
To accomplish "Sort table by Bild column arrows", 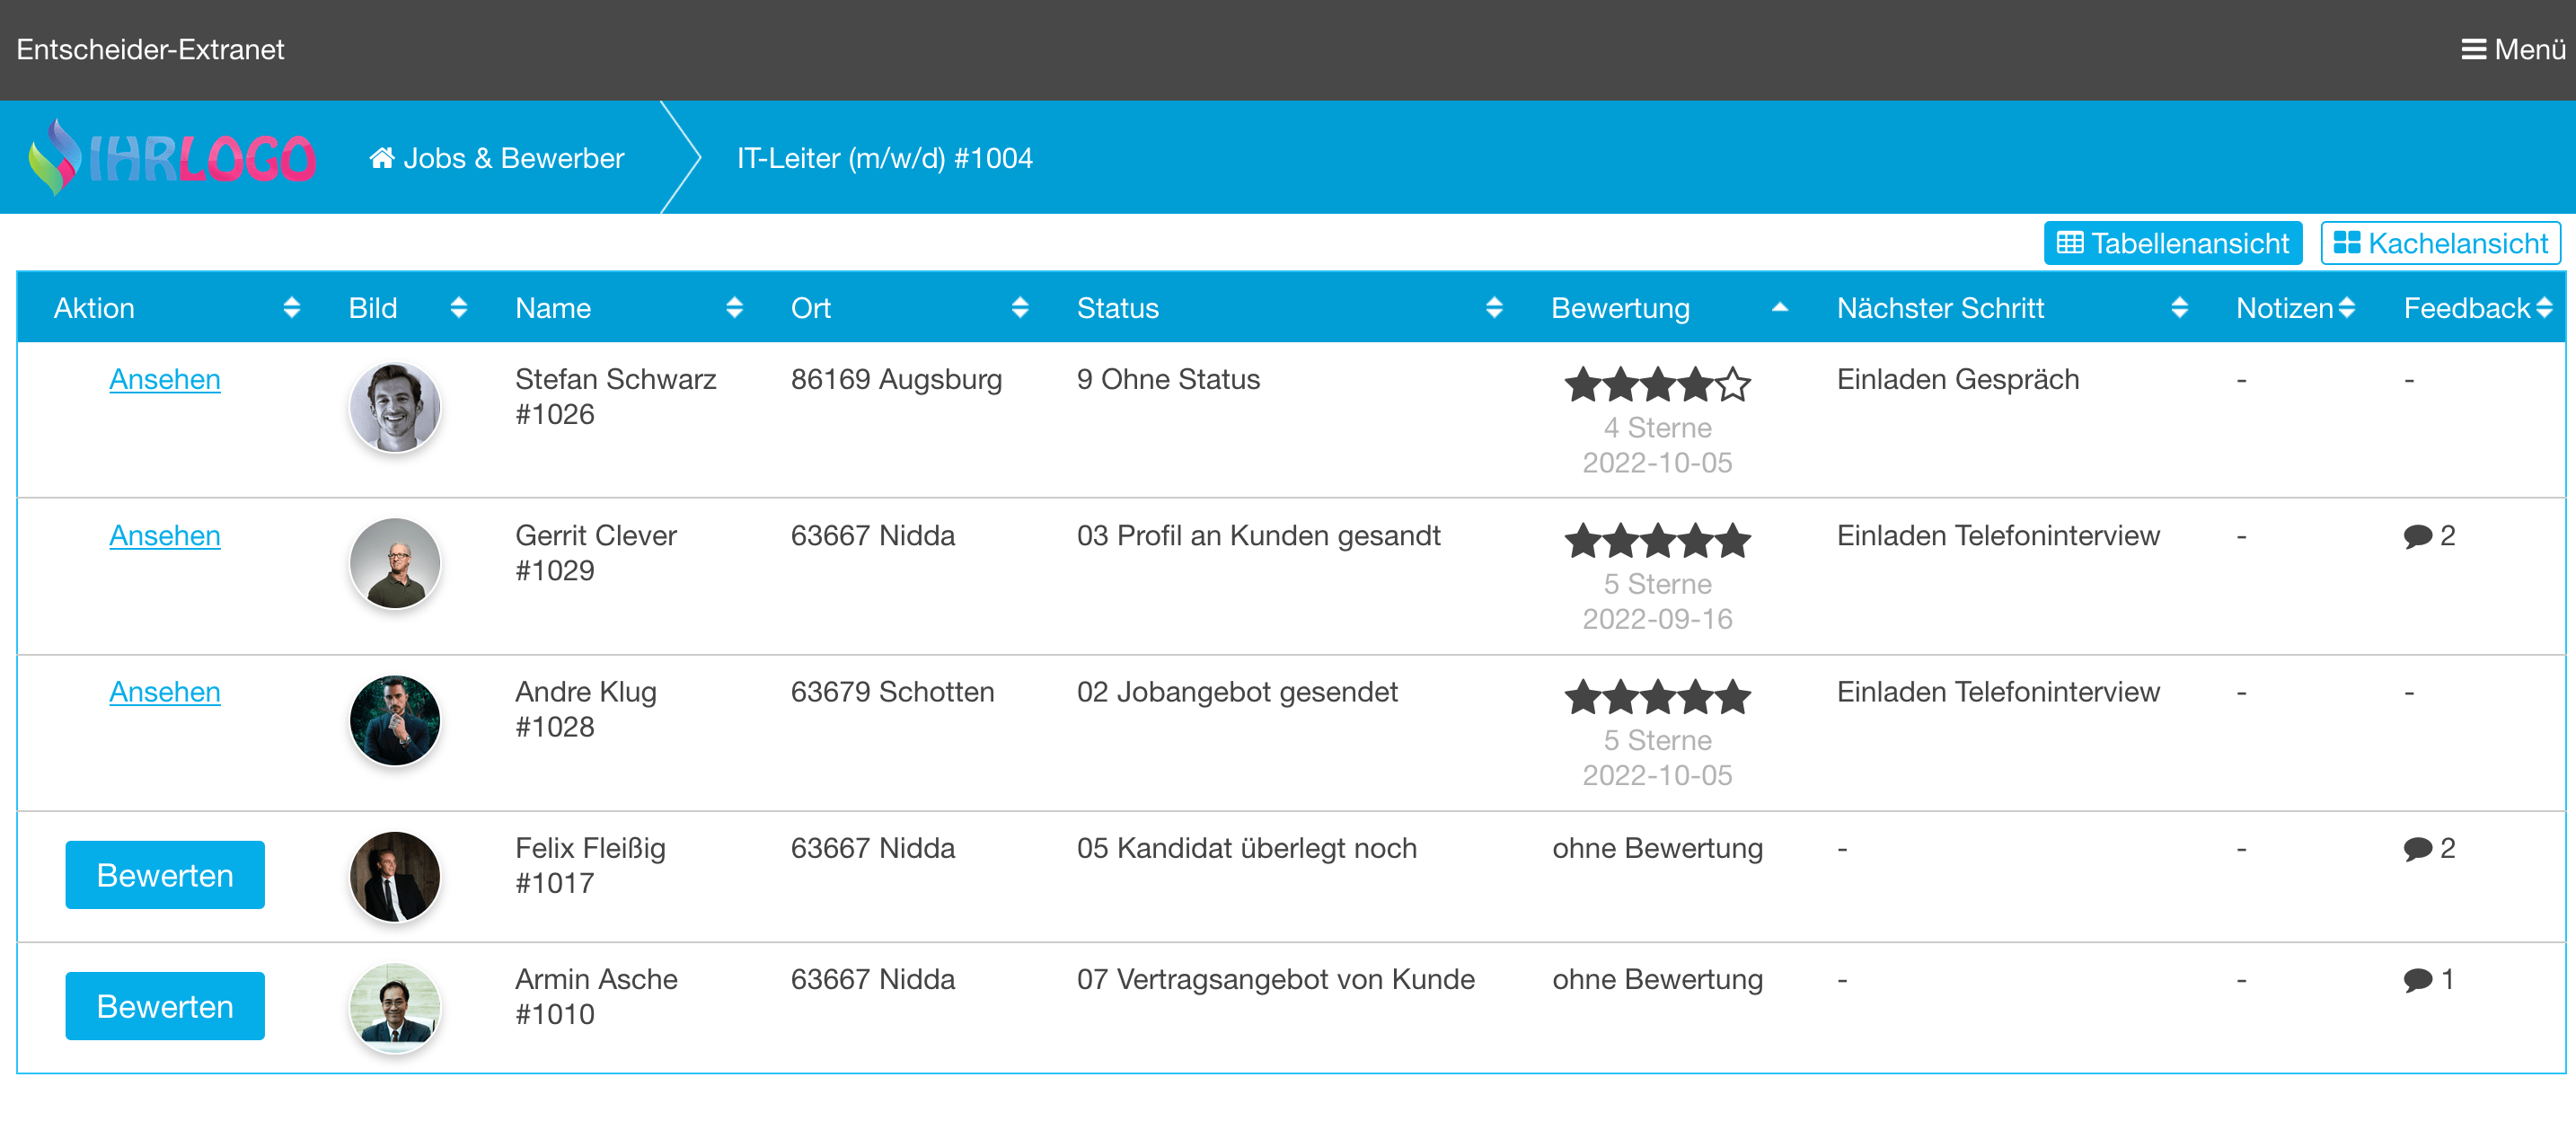I will tap(459, 308).
